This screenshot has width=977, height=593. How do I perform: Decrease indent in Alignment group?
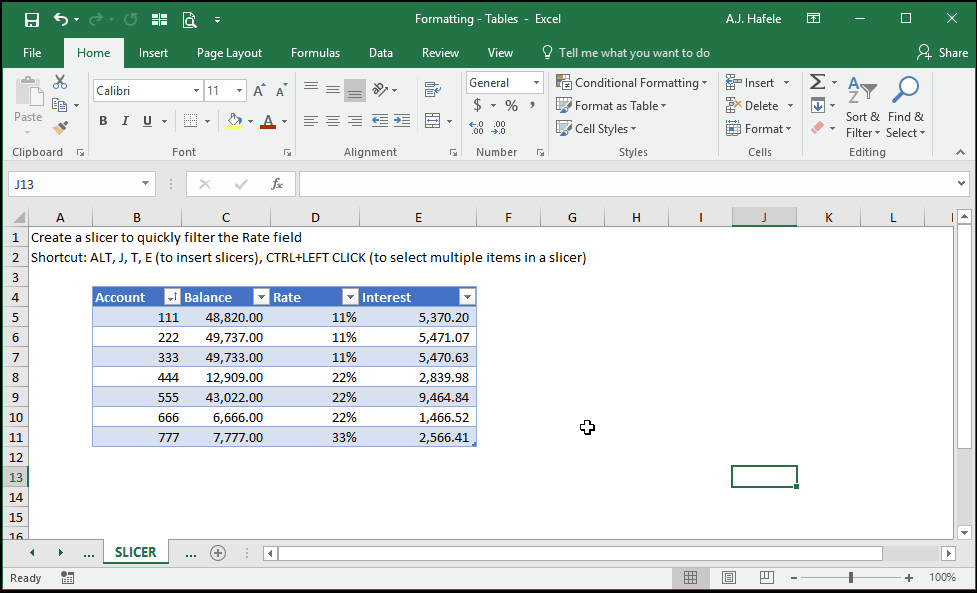[379, 121]
